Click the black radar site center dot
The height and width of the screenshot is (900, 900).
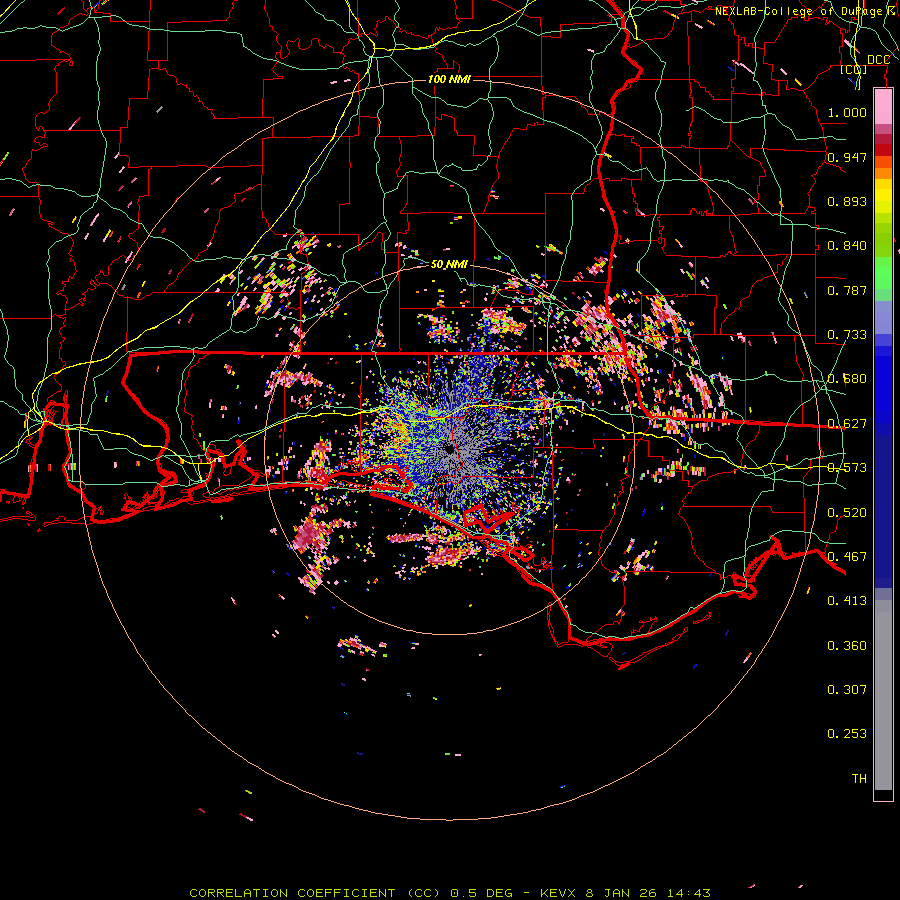pos(449,450)
